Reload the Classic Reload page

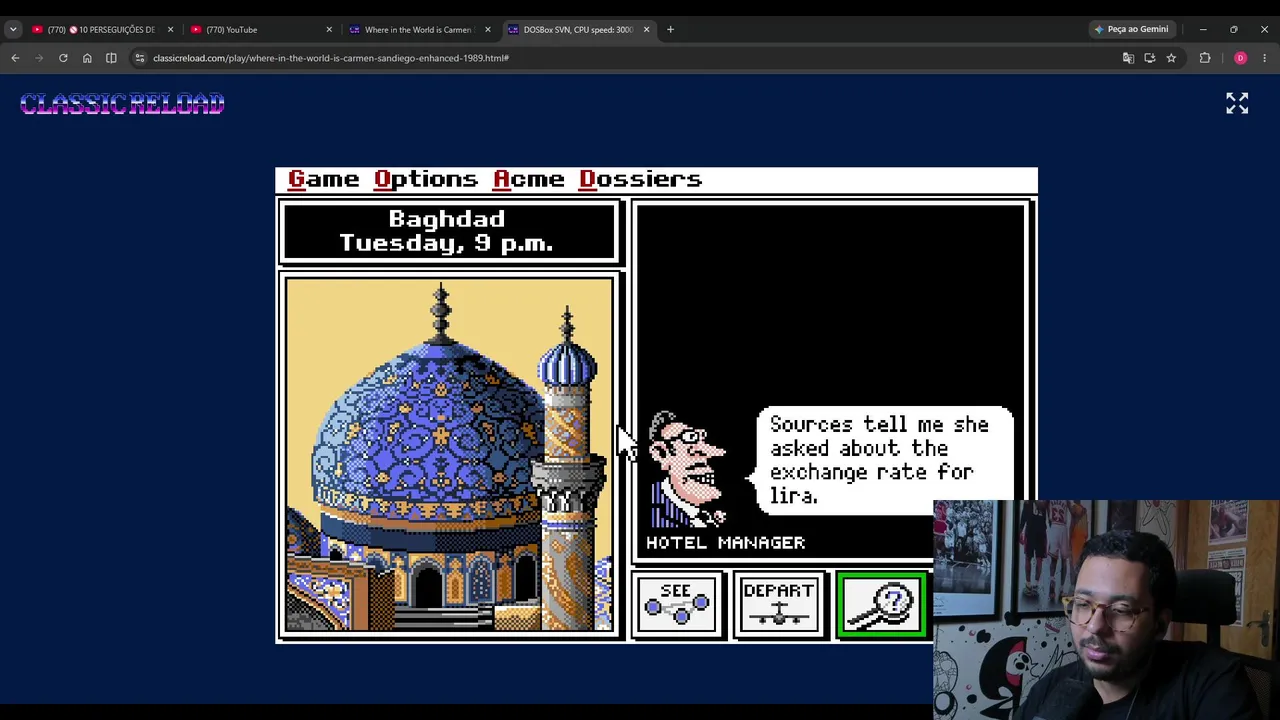[63, 58]
